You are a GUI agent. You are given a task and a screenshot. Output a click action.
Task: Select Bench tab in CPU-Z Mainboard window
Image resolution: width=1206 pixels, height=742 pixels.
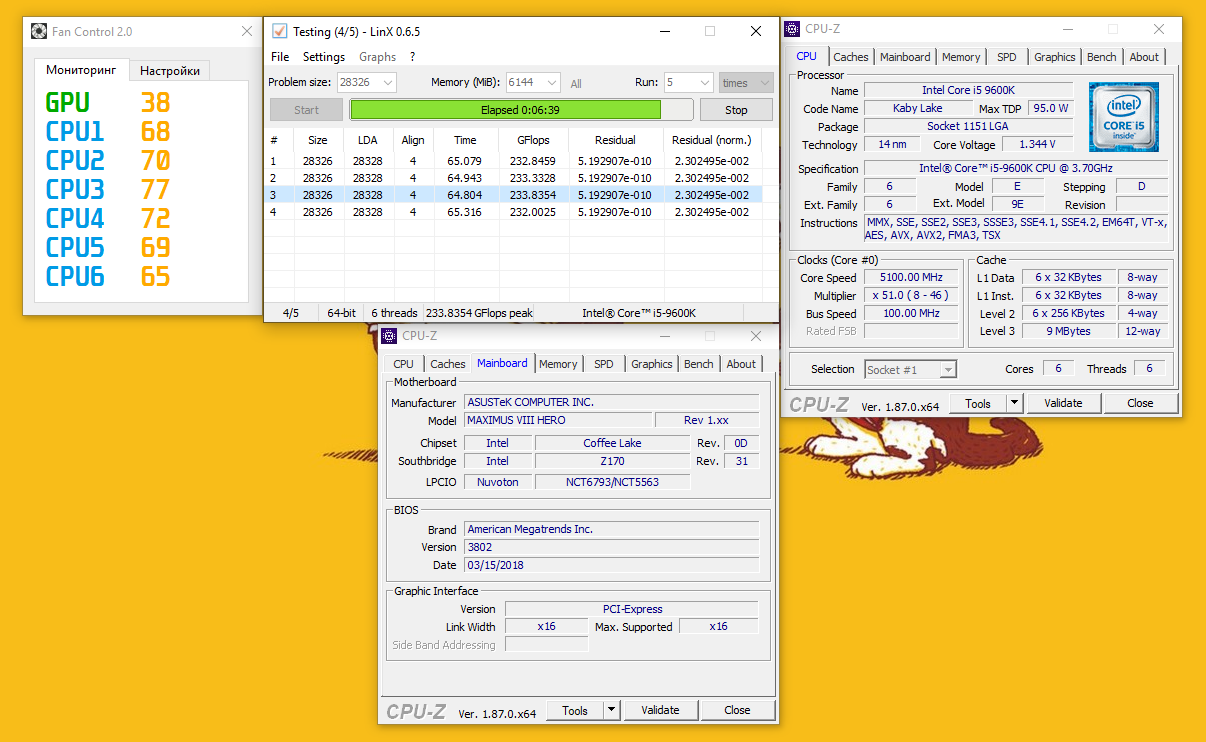699,364
